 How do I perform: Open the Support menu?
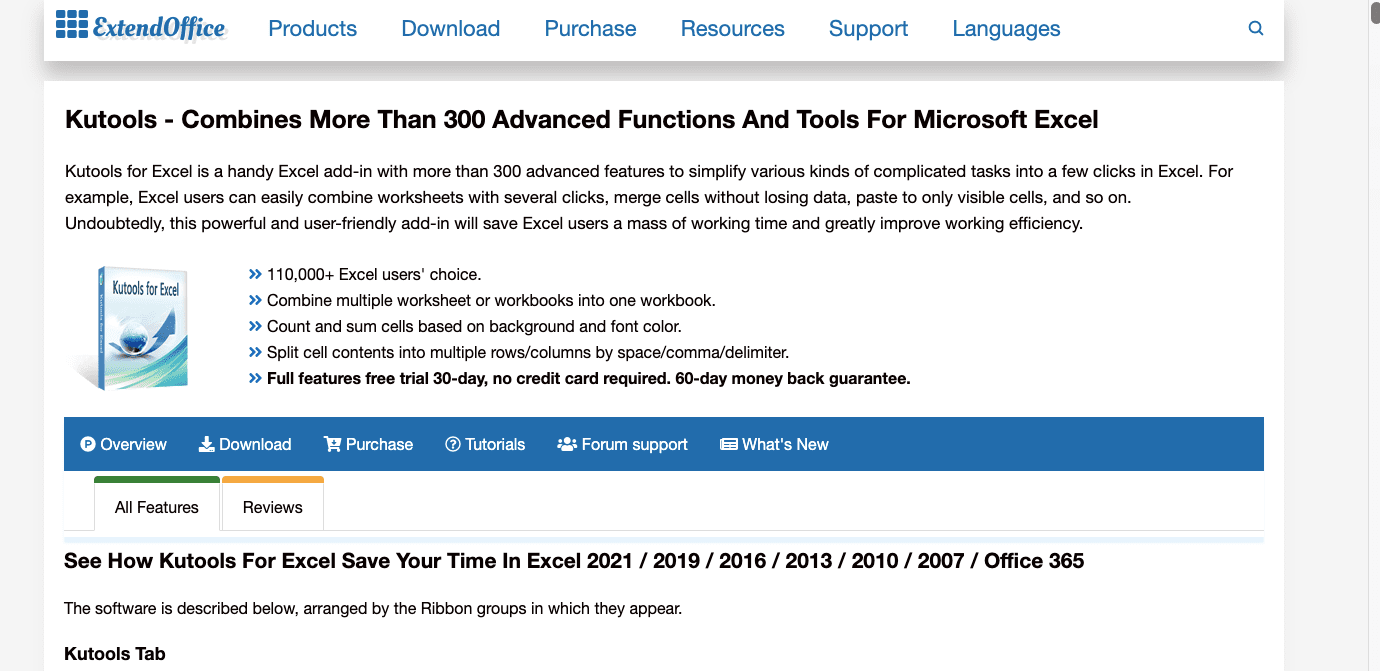(x=868, y=29)
